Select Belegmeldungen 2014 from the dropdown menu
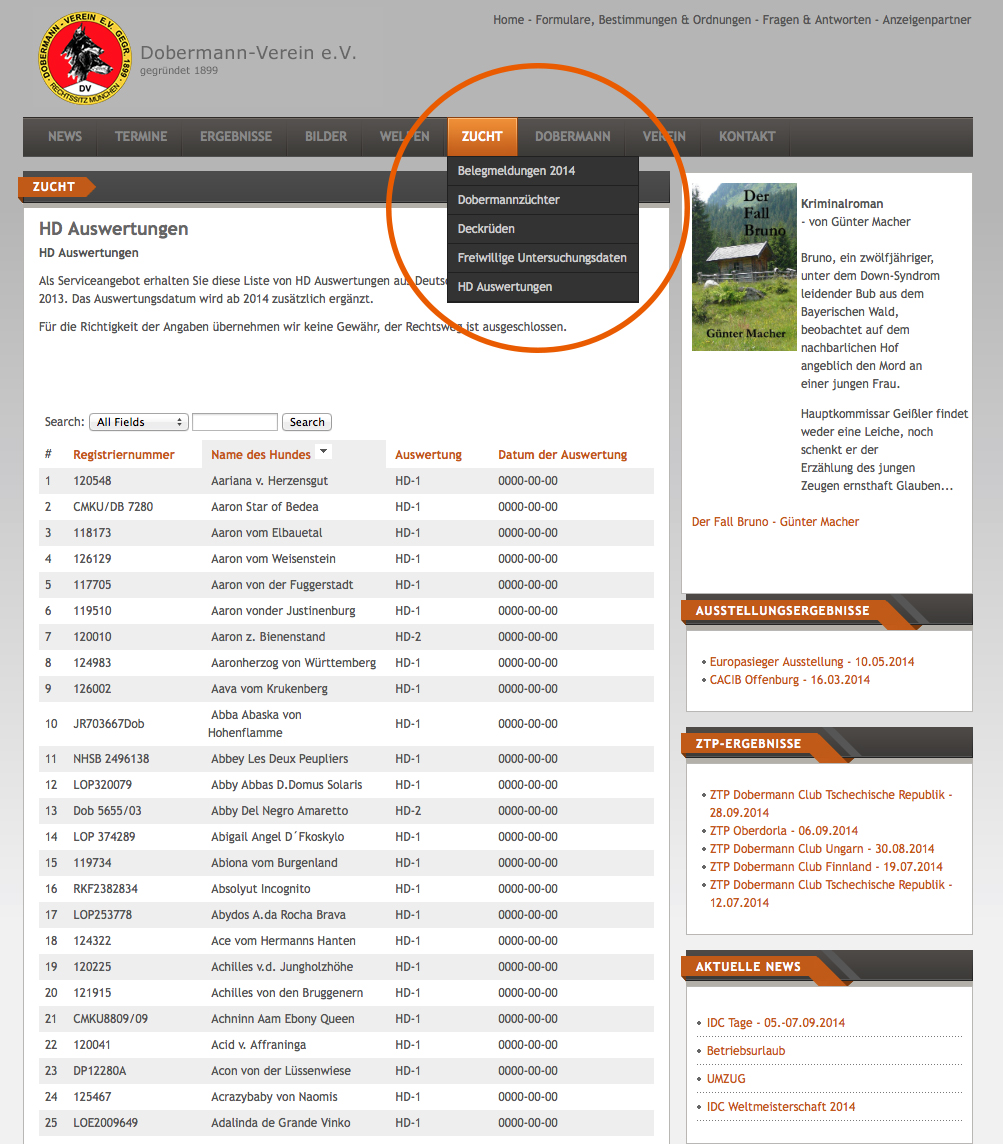The image size is (1003, 1144). [516, 171]
